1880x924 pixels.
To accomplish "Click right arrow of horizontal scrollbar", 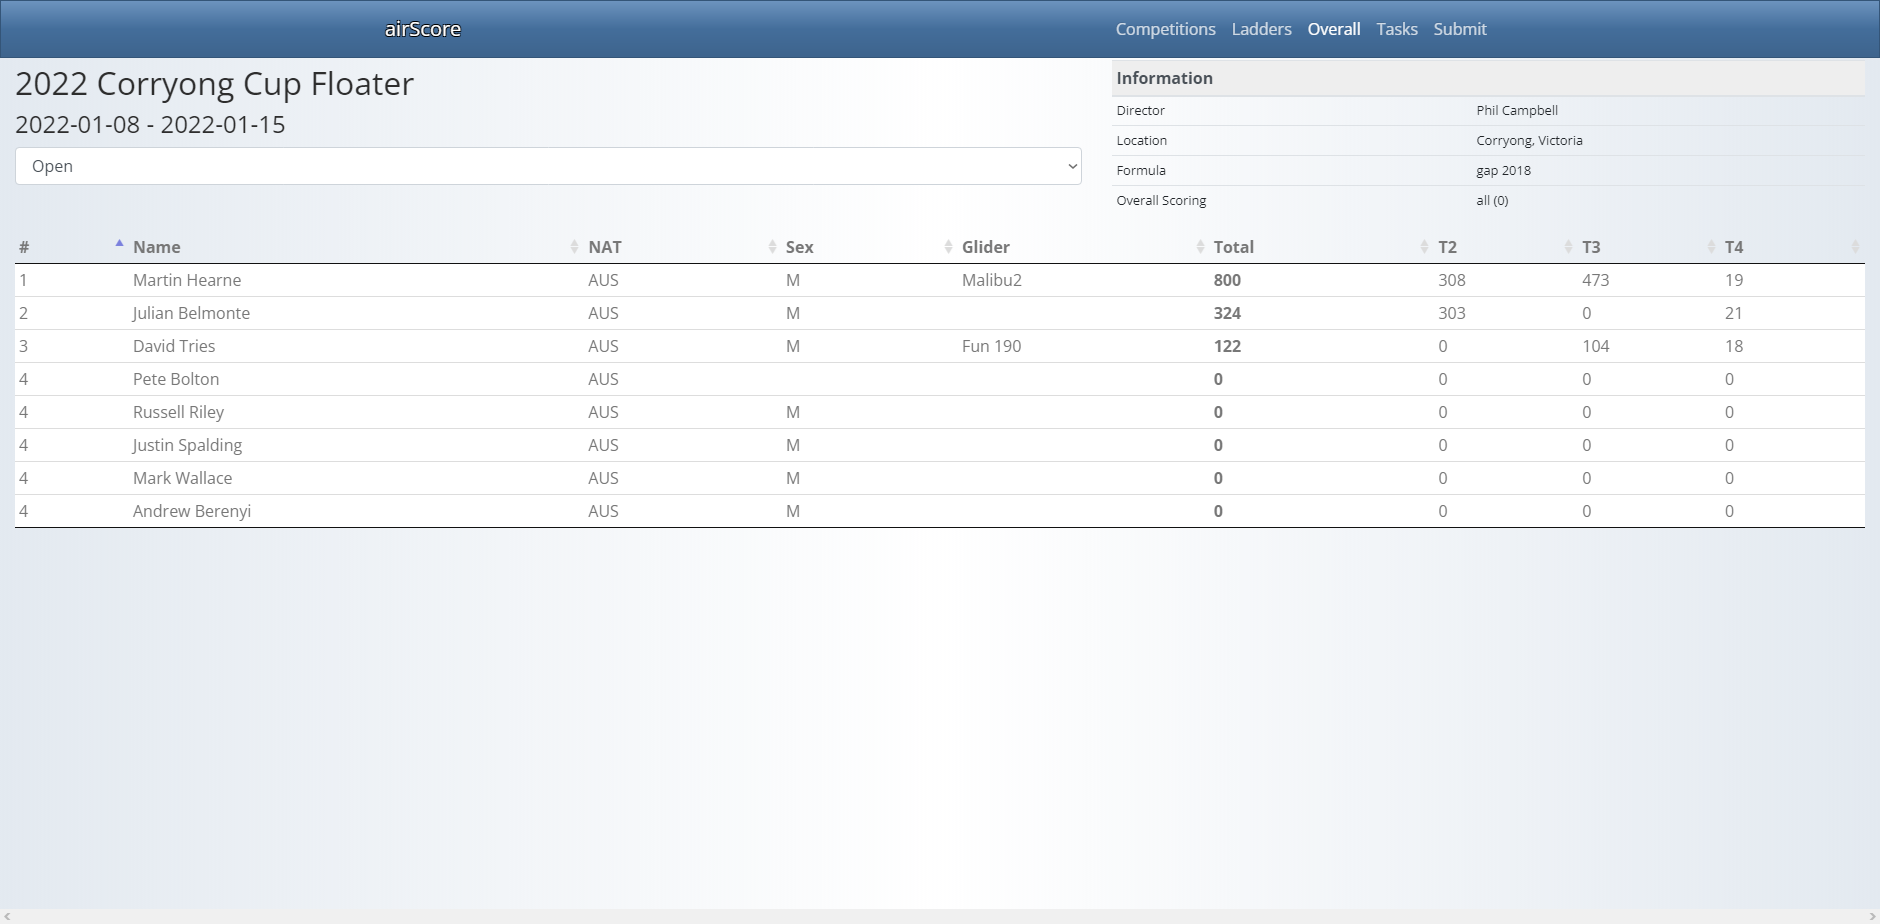I will click(1872, 917).
